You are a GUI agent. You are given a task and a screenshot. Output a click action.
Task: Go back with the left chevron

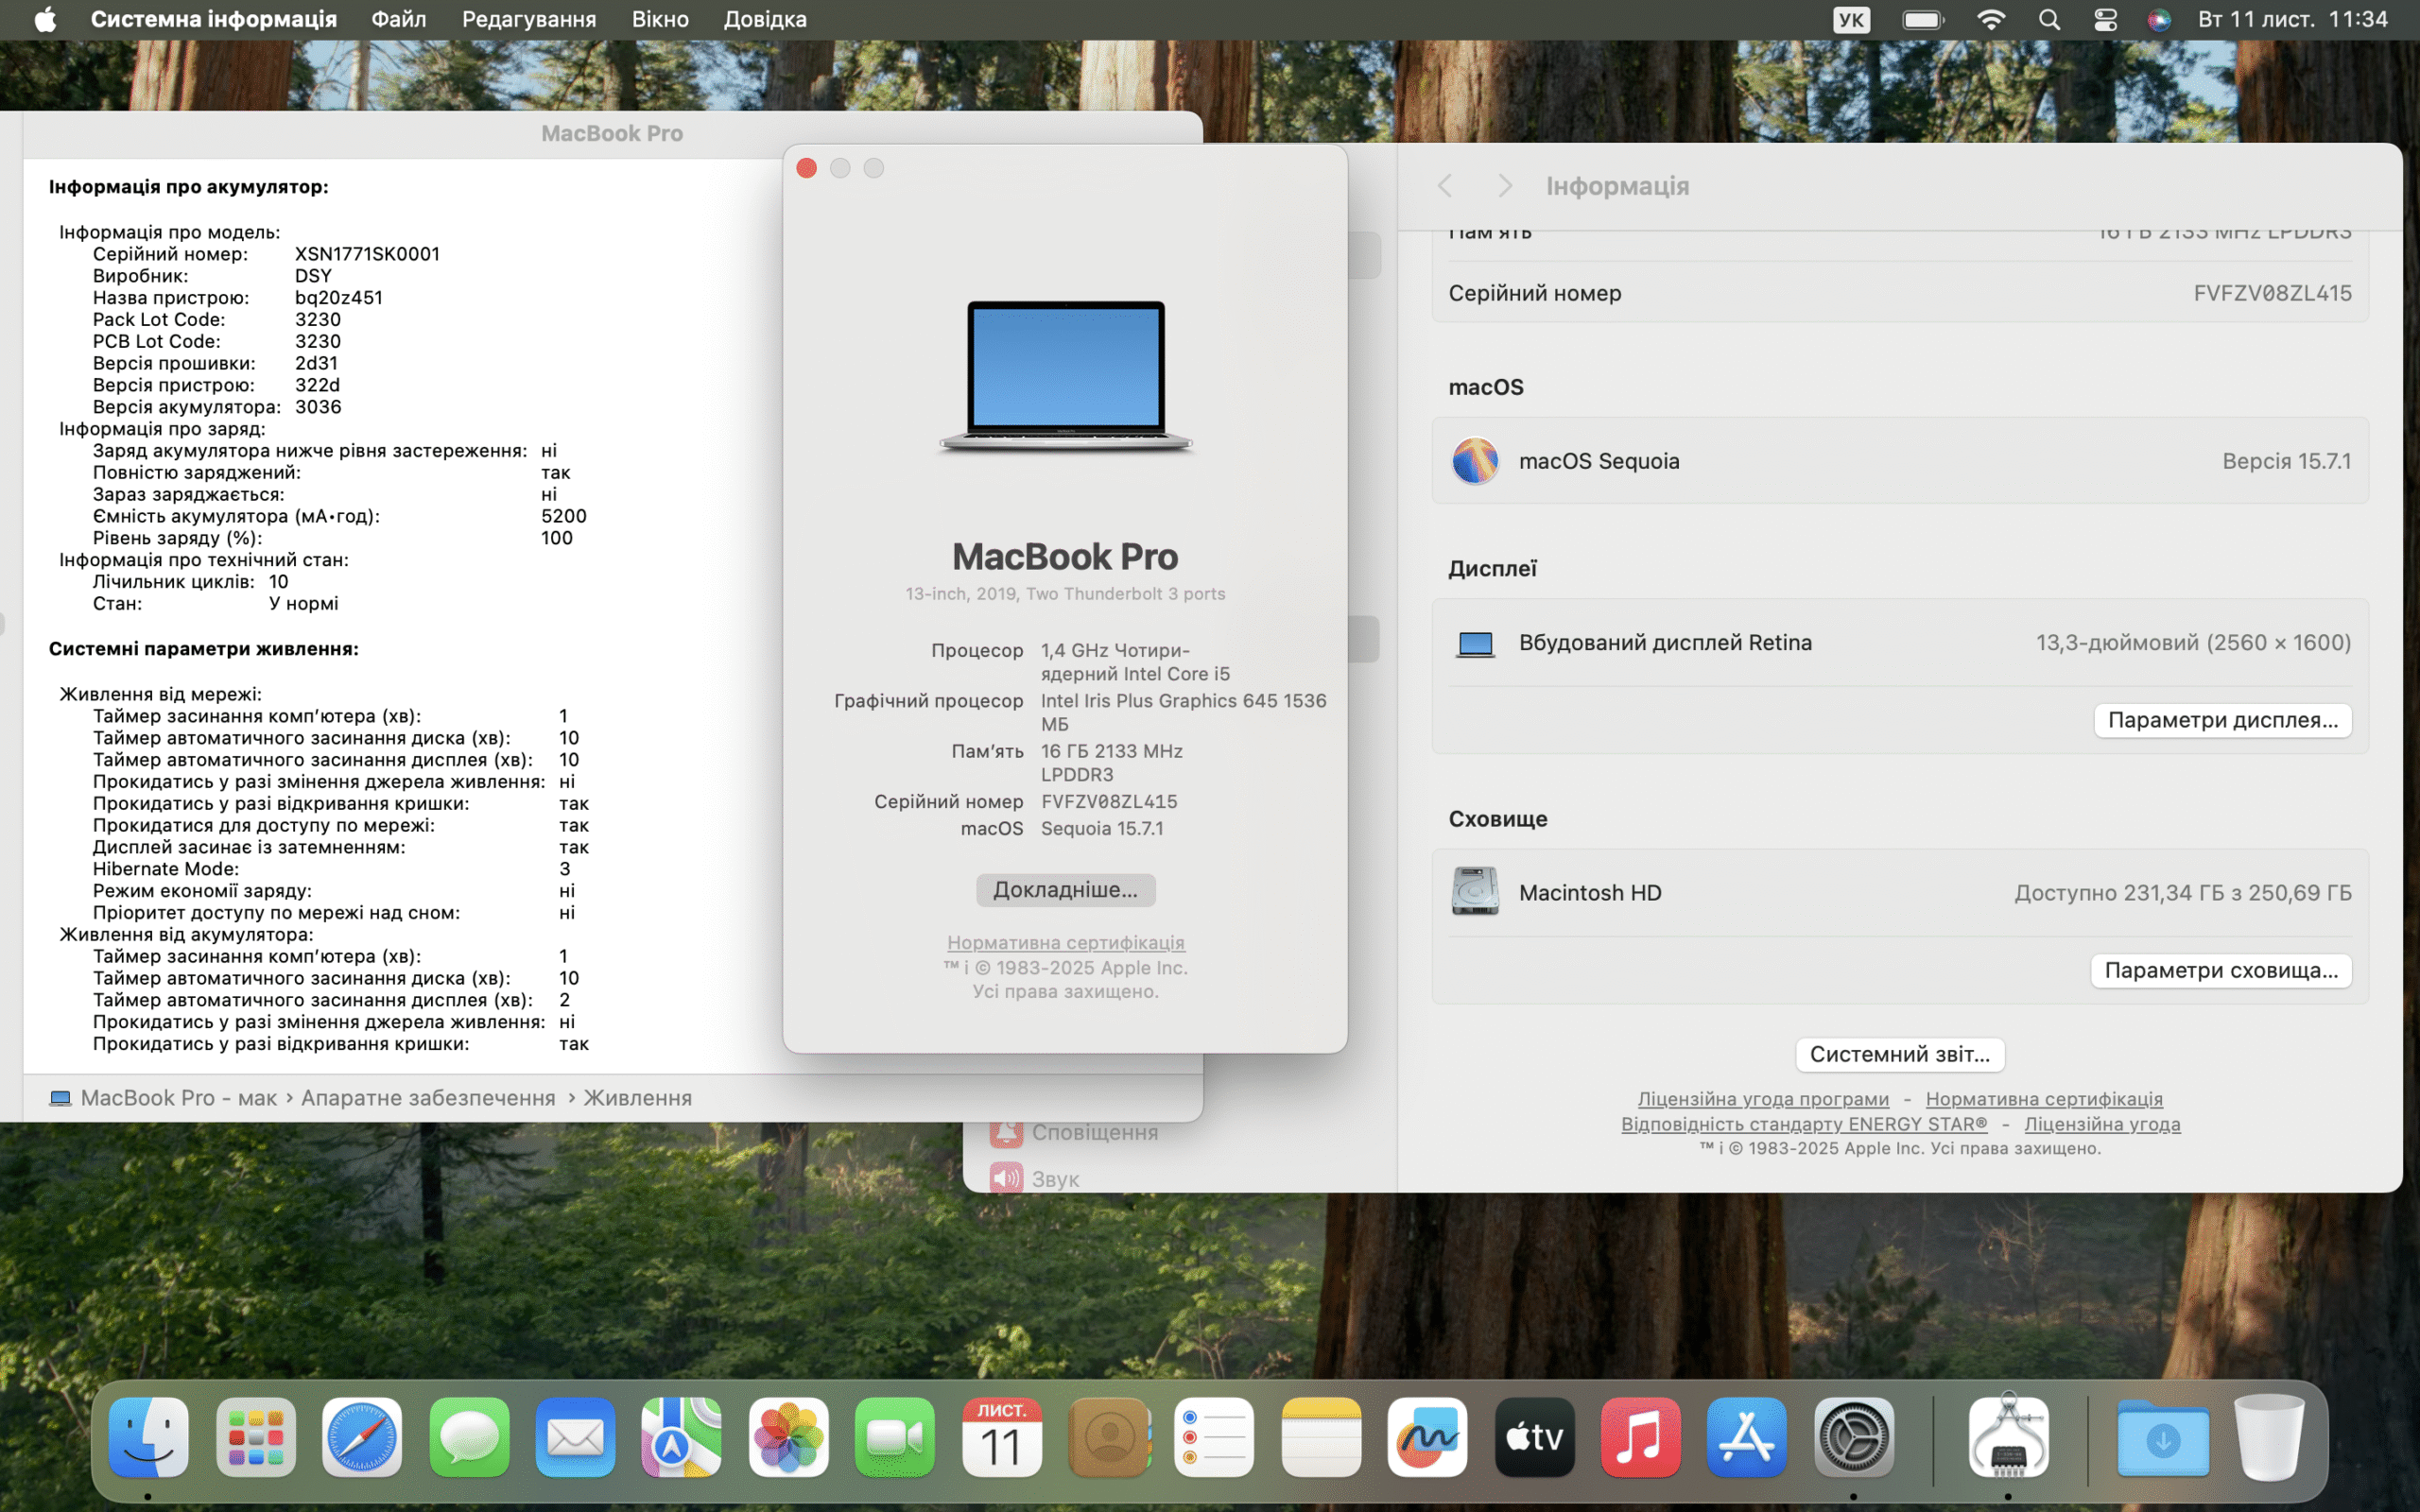coord(1445,186)
